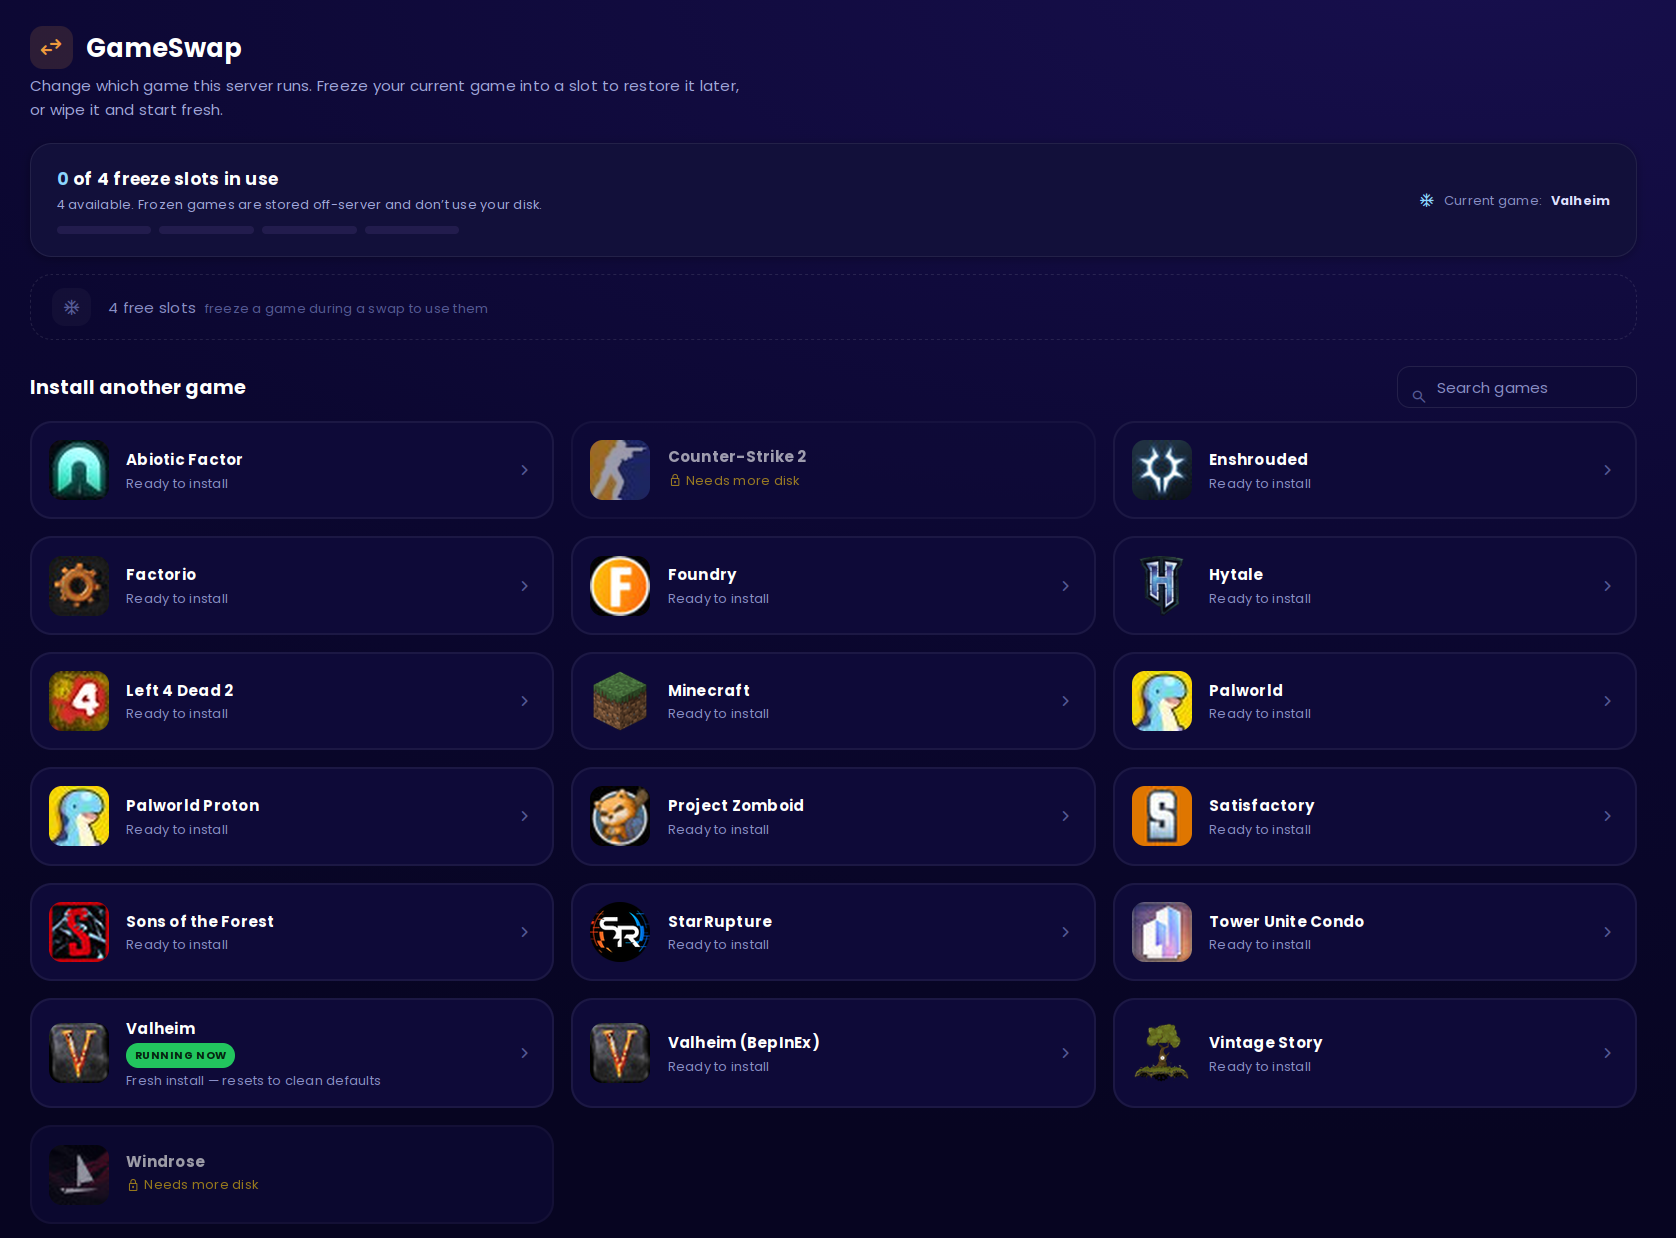This screenshot has height=1238, width=1676.
Task: Click the Factorio gear icon
Action: pos(79,586)
